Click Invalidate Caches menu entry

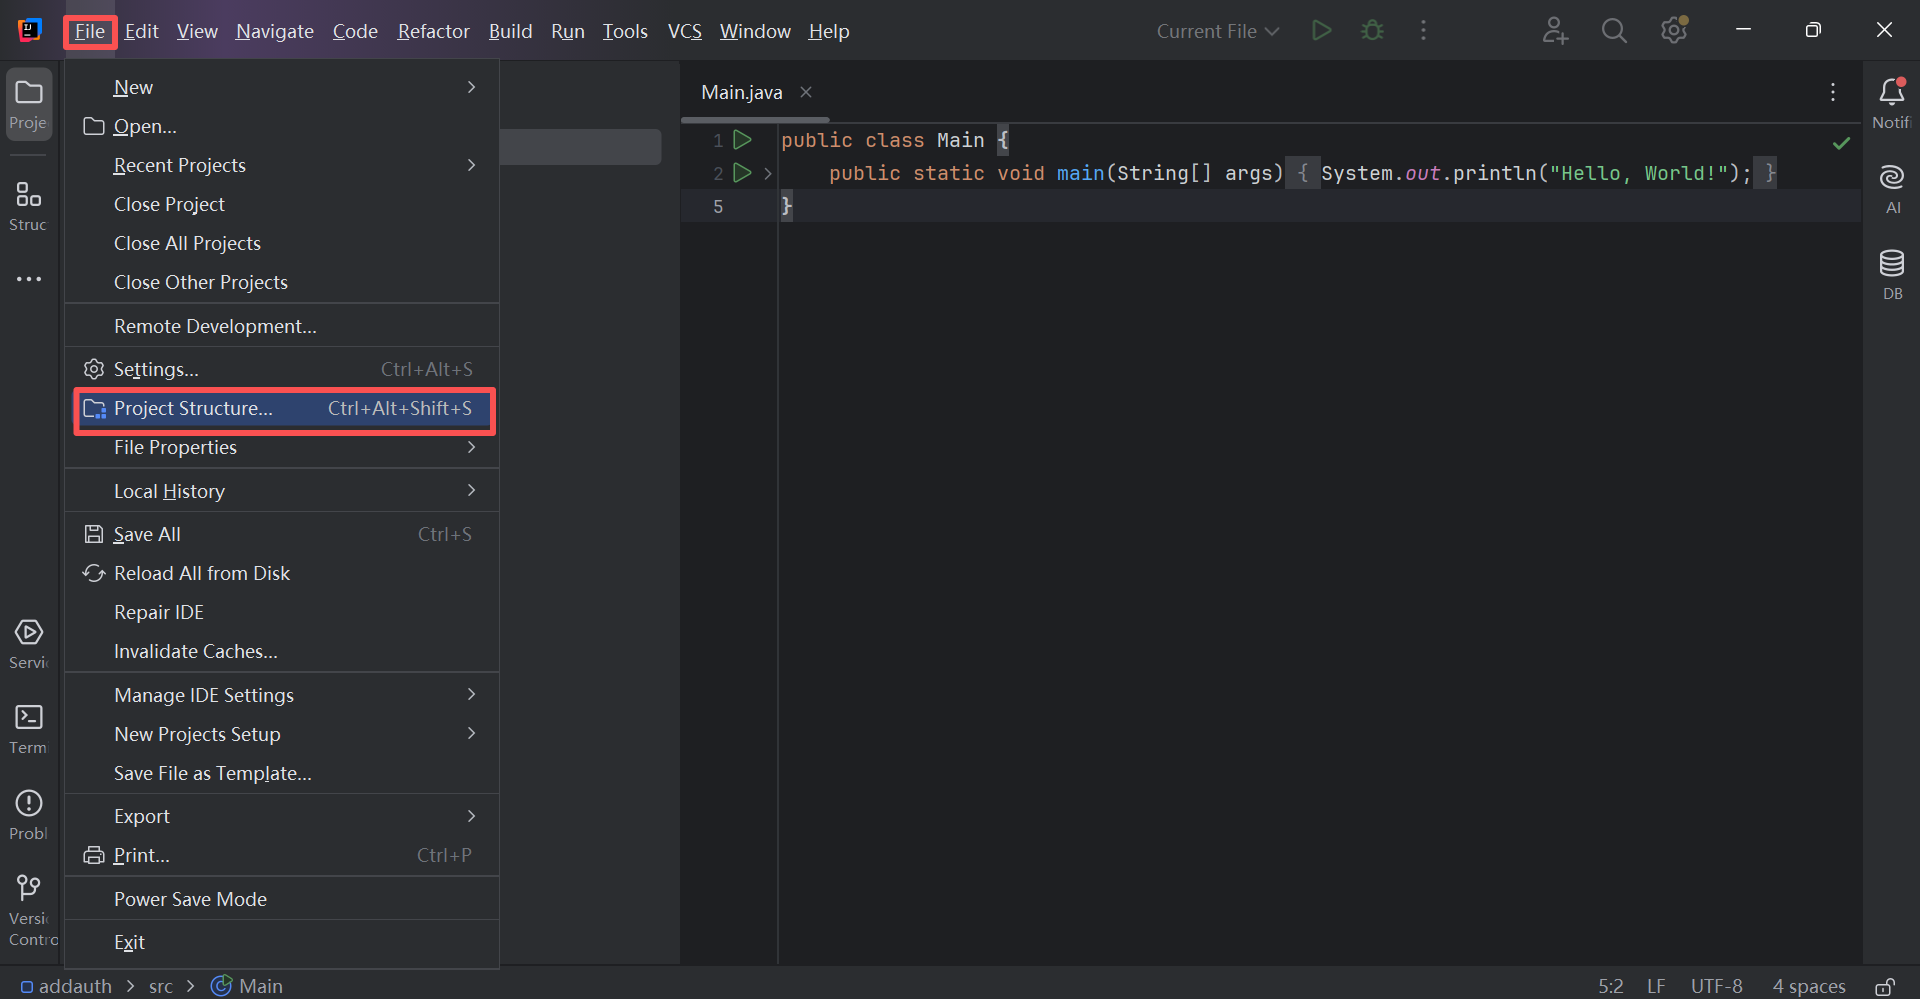coord(196,652)
